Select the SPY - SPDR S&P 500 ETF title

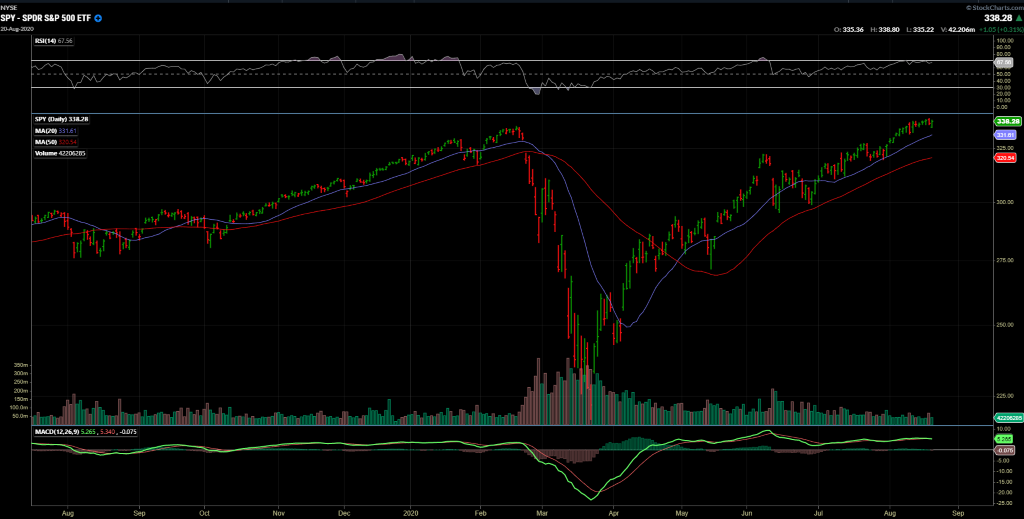(x=46, y=20)
